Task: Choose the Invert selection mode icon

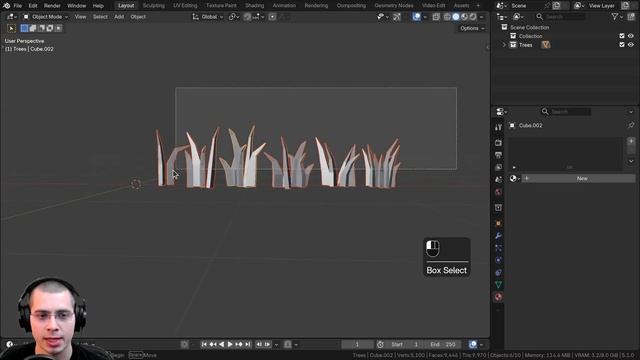Action: (x=50, y=28)
